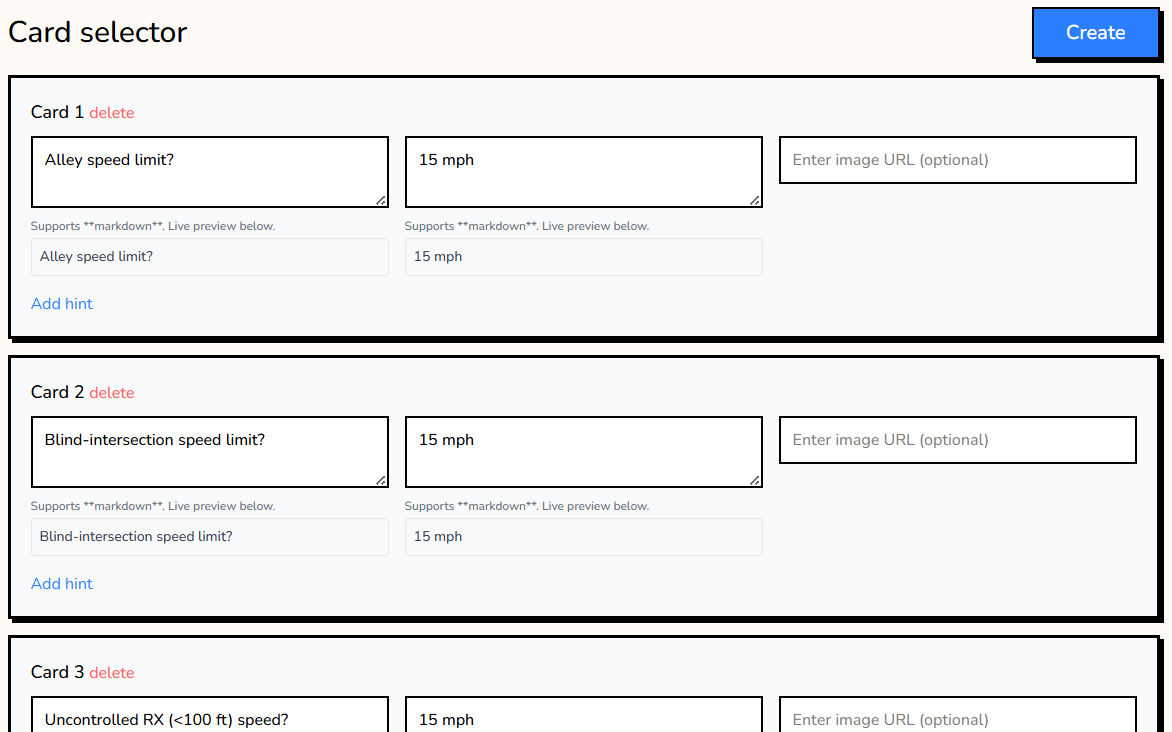Click markdown support note under Card 1 question

[x=153, y=226]
